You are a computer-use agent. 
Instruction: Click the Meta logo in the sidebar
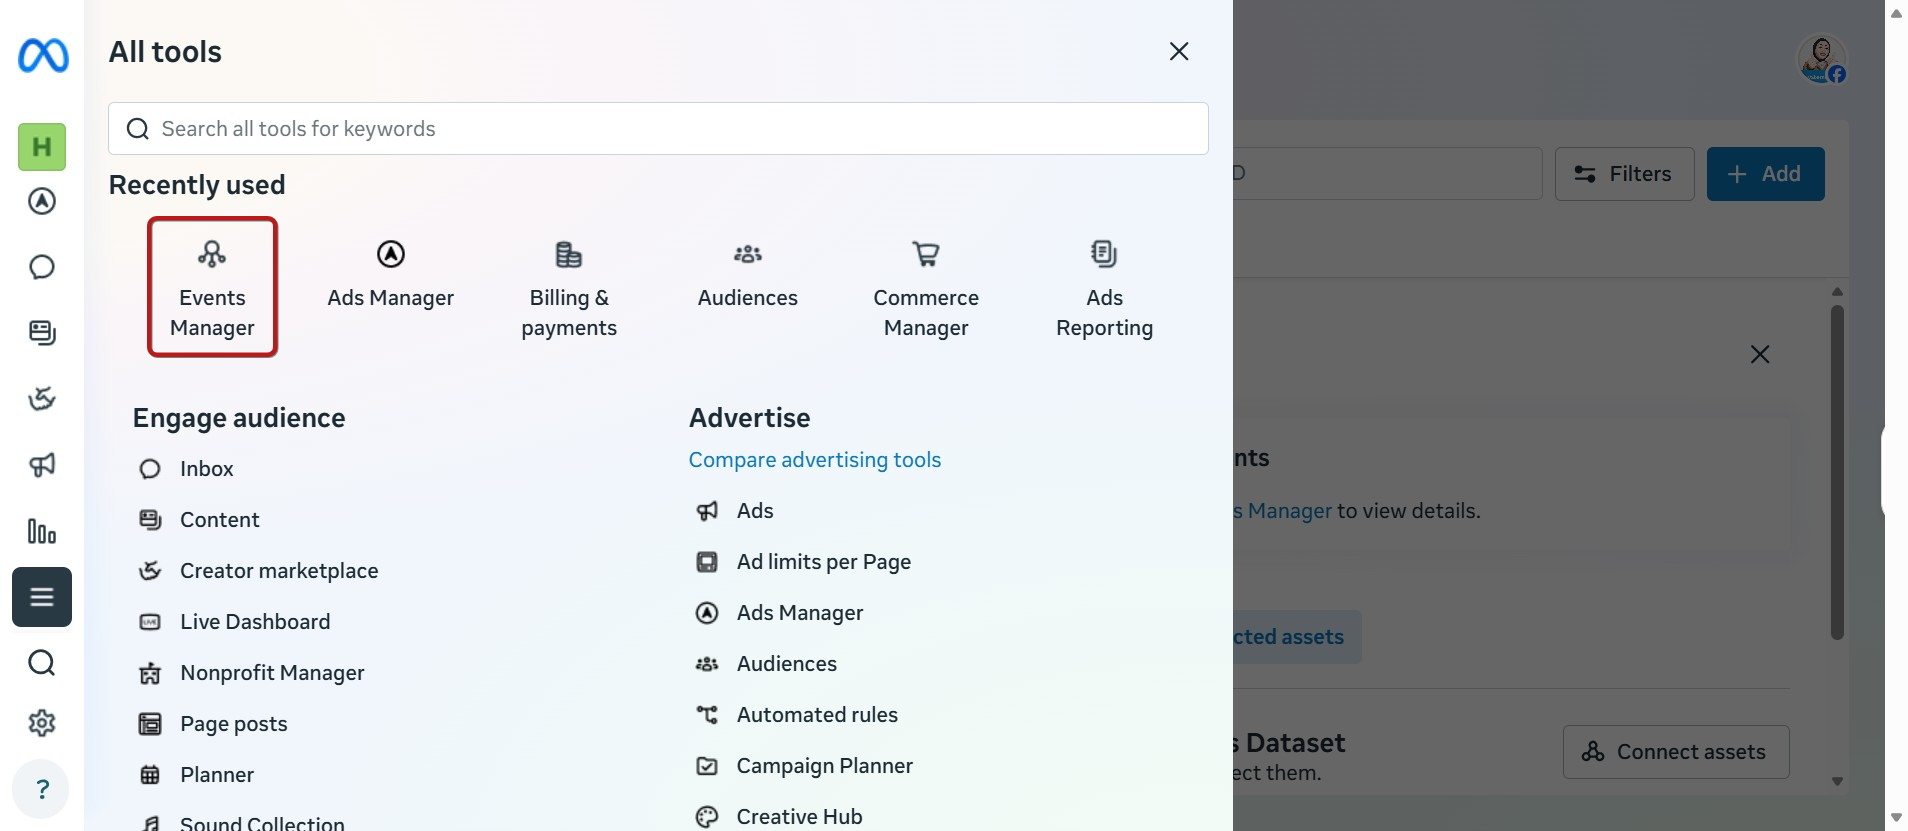[43, 55]
